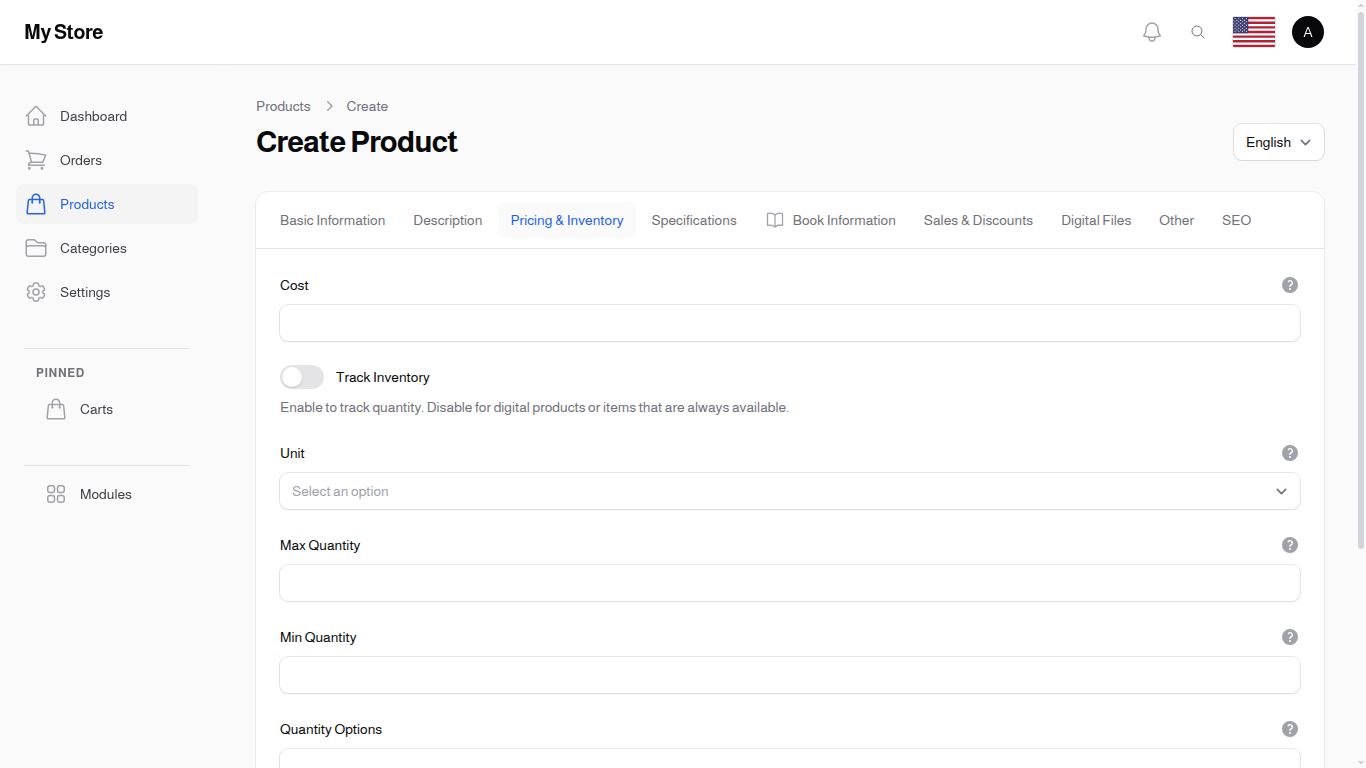Click the US flag language icon
The width and height of the screenshot is (1366, 768).
click(x=1253, y=32)
